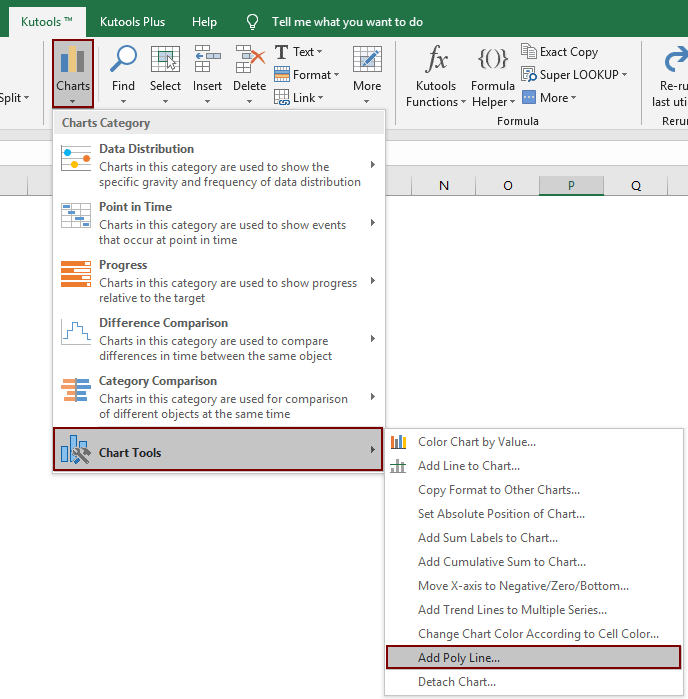Select column O header
Image resolution: width=688 pixels, height=699 pixels.
[507, 185]
